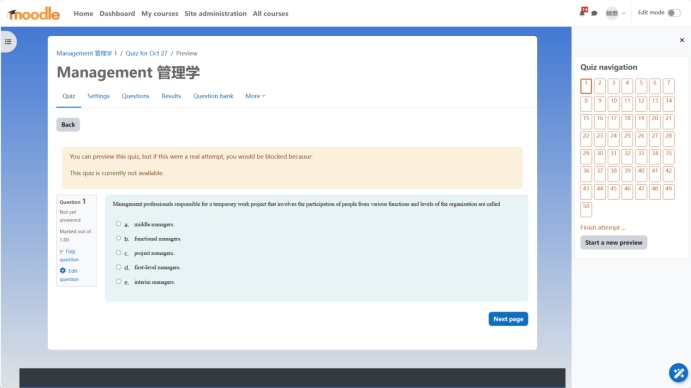Image resolution: width=691 pixels, height=388 pixels.
Task: Jump to question 32 in navigation
Action: pyautogui.click(x=627, y=157)
